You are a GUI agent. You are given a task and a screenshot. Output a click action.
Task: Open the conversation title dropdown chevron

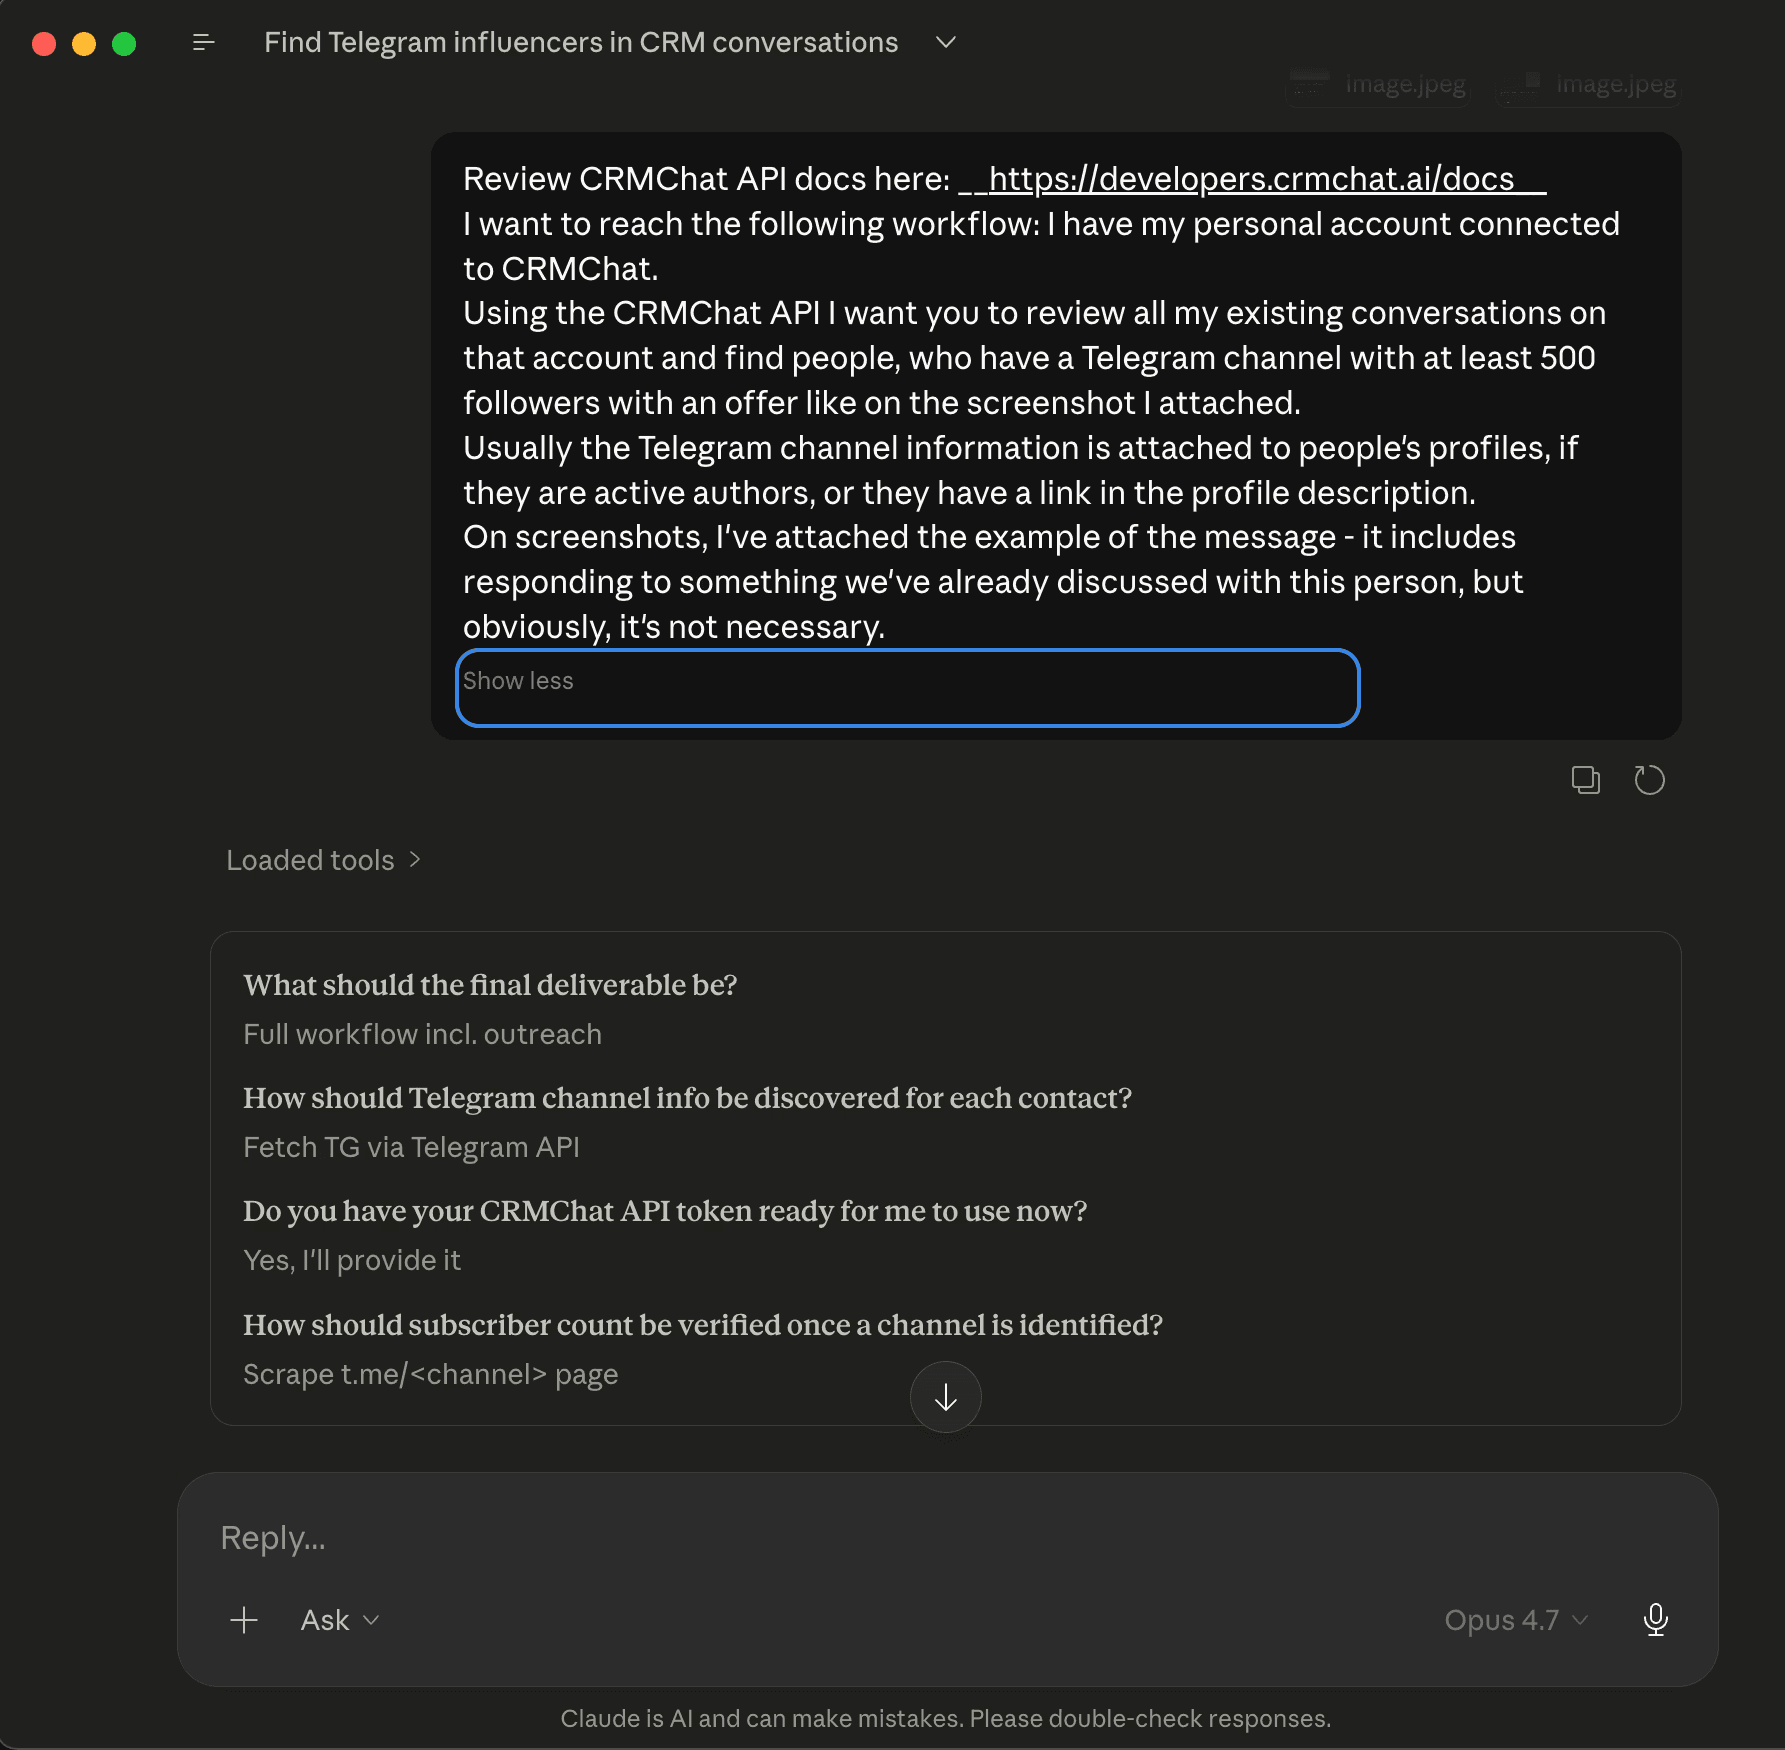pyautogui.click(x=946, y=42)
